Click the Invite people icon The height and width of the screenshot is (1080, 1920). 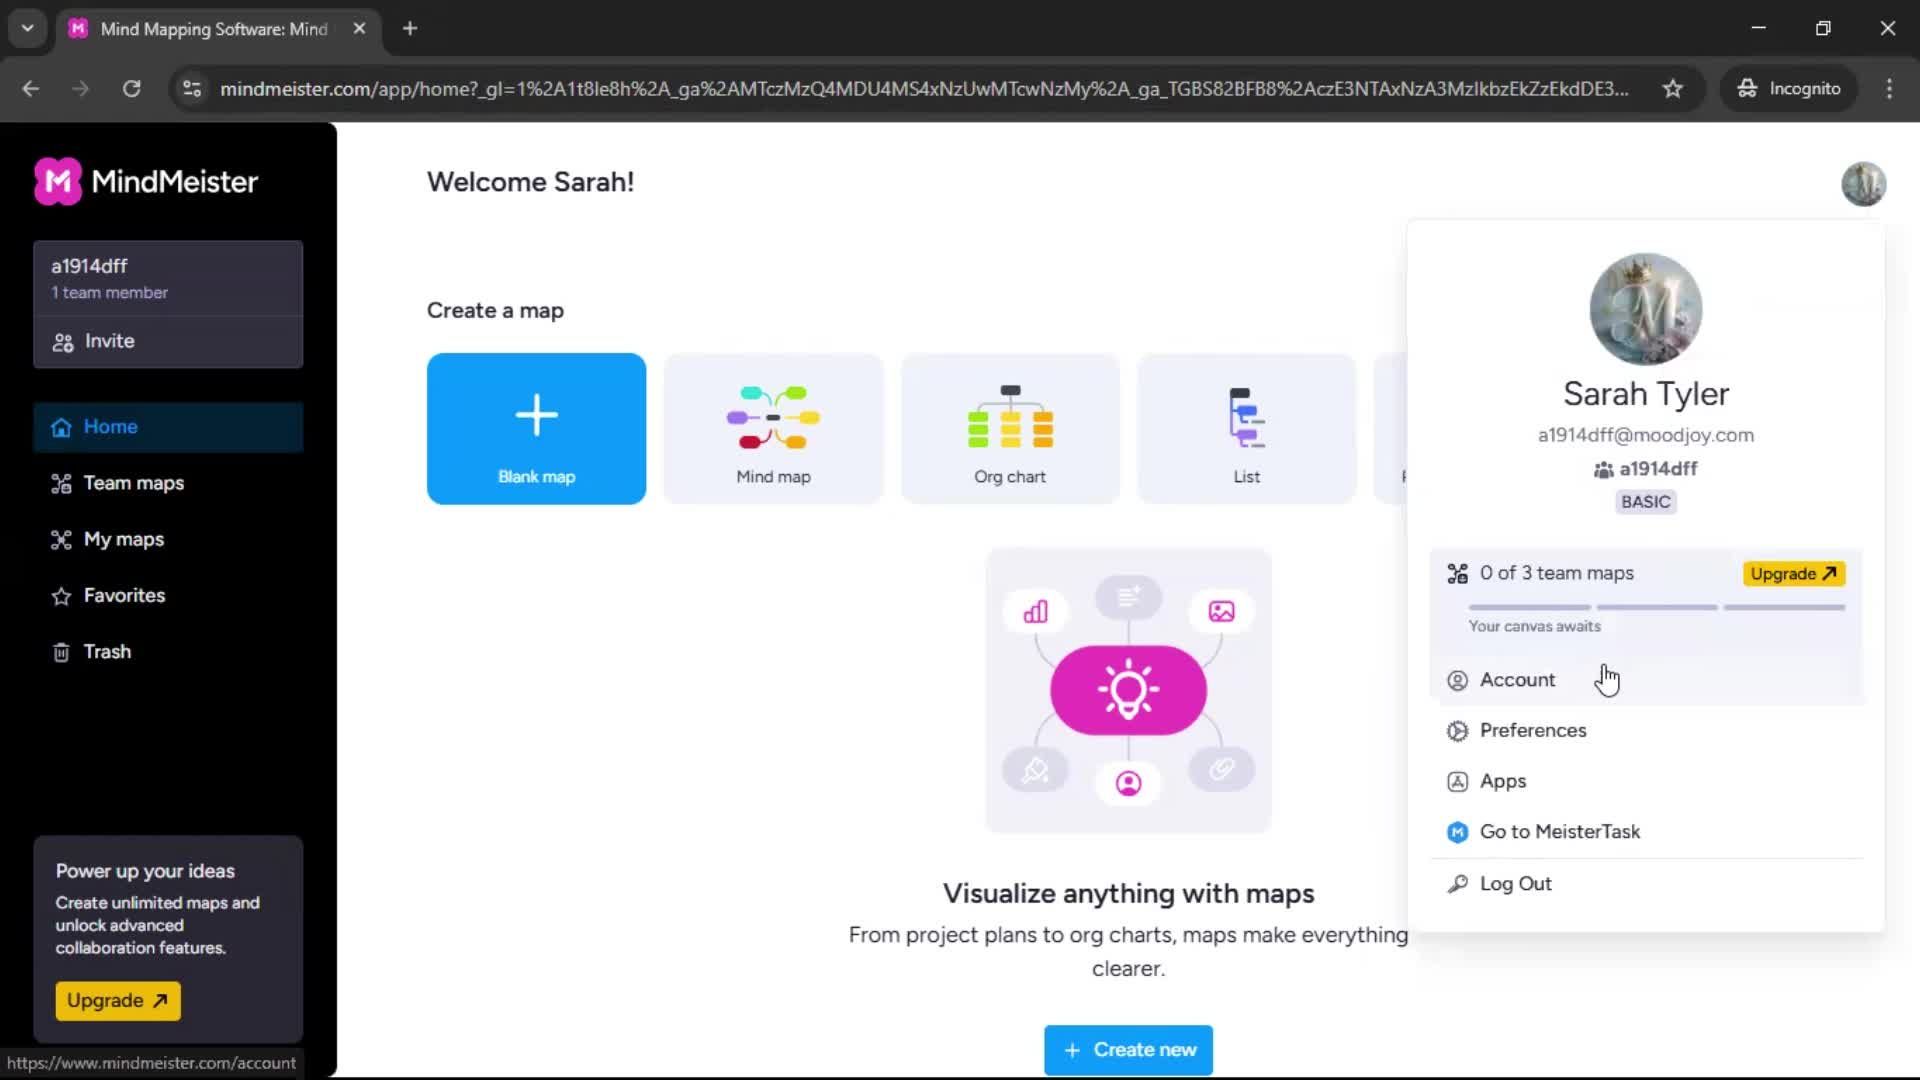click(63, 342)
